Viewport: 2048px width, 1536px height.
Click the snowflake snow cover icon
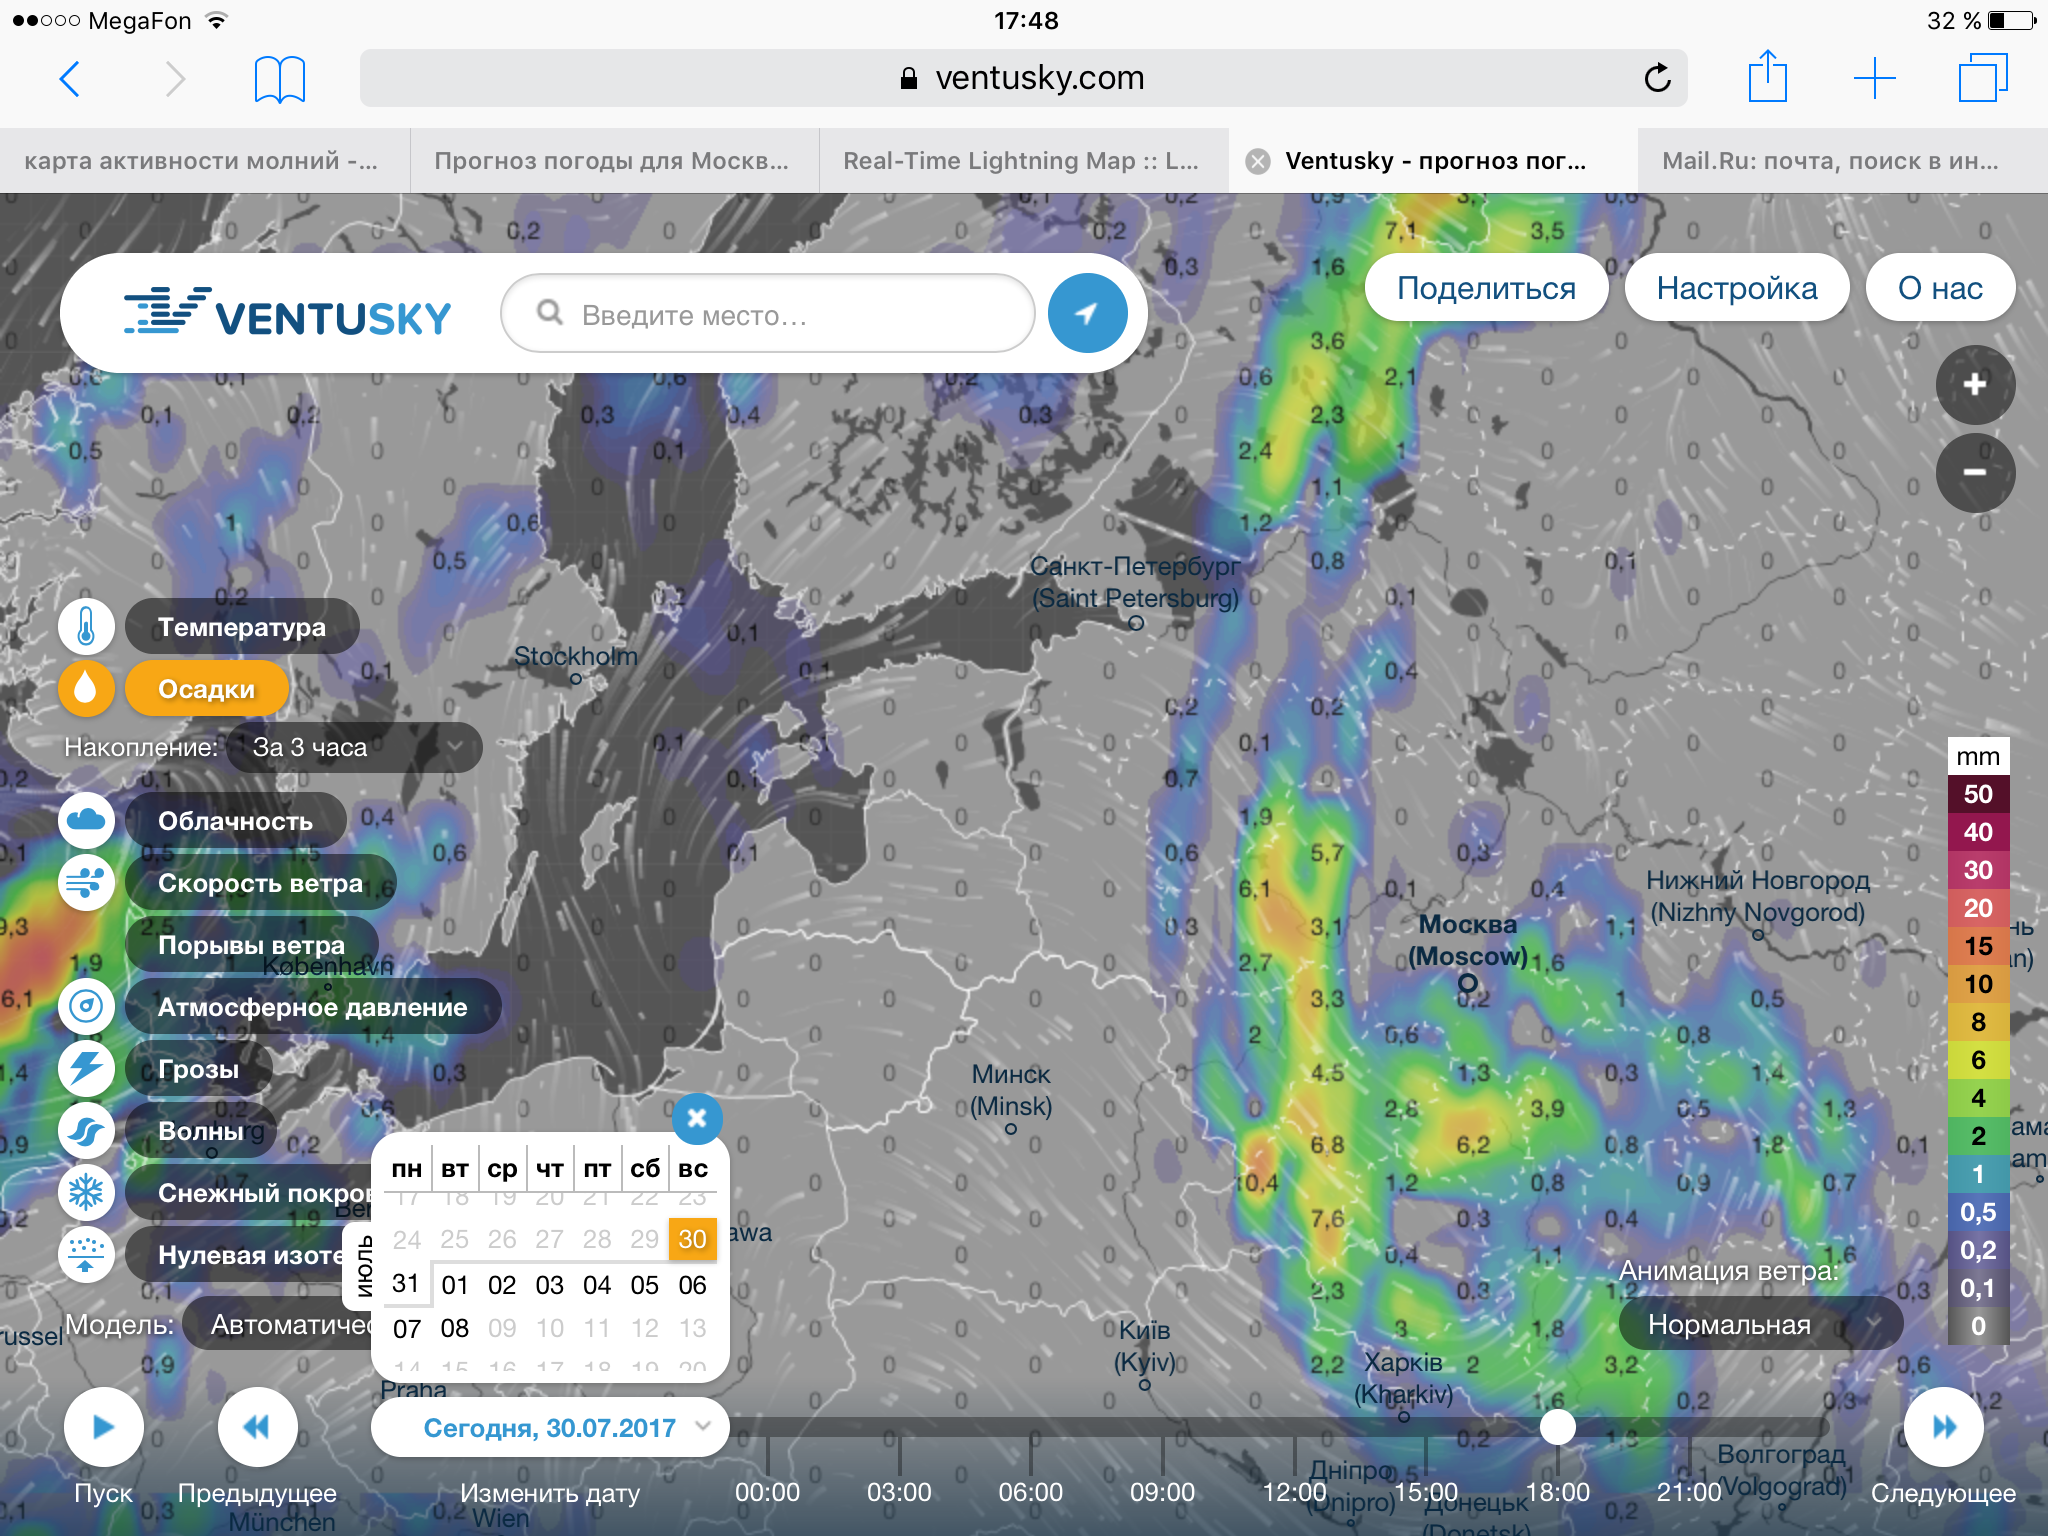pos(86,1193)
